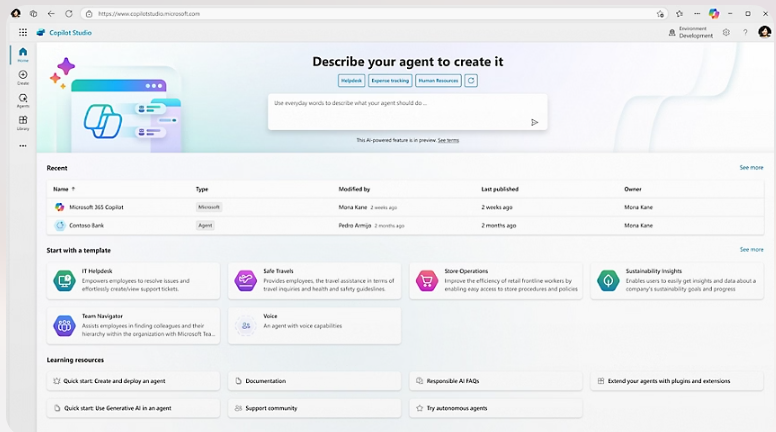Screen dimensions: 776x432
Task: Open the app launcher waffle grid
Action: coord(23,32)
